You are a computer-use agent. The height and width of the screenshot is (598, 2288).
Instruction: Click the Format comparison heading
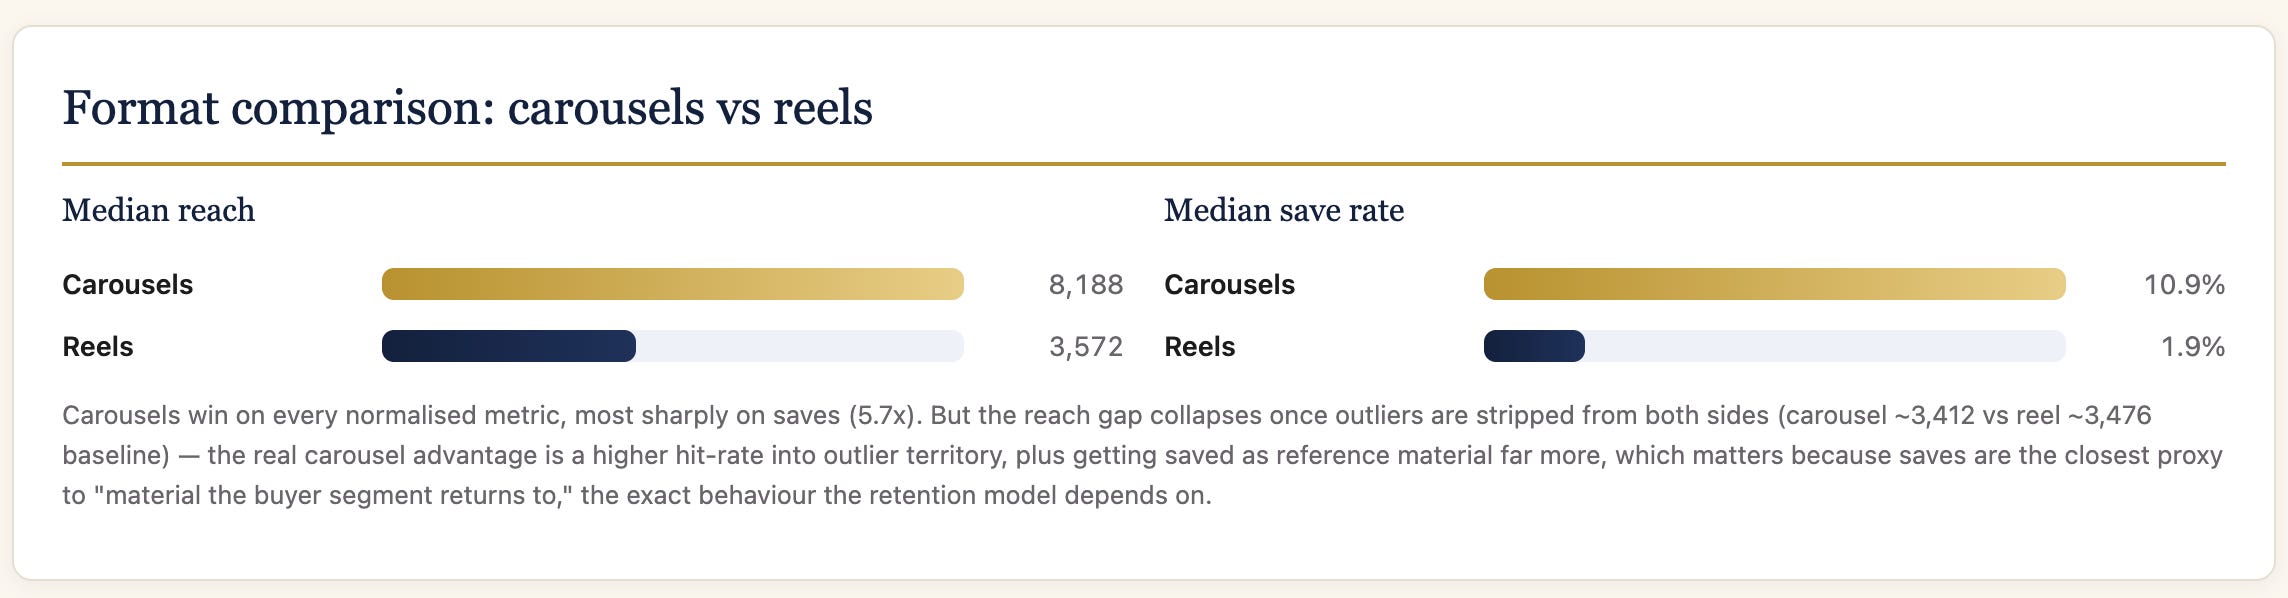tap(467, 108)
